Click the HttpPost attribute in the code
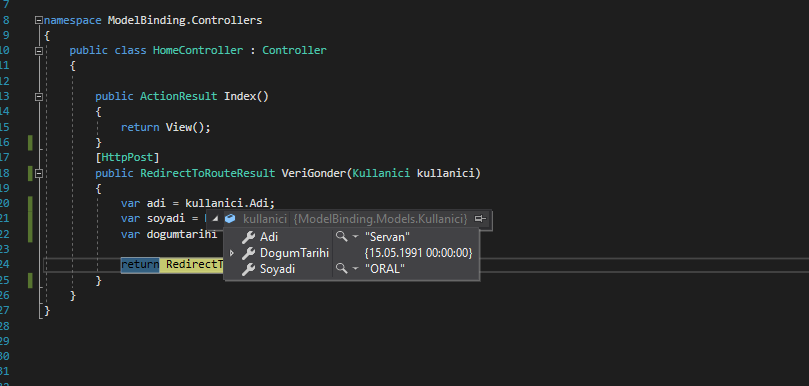The width and height of the screenshot is (809, 386). click(x=127, y=157)
